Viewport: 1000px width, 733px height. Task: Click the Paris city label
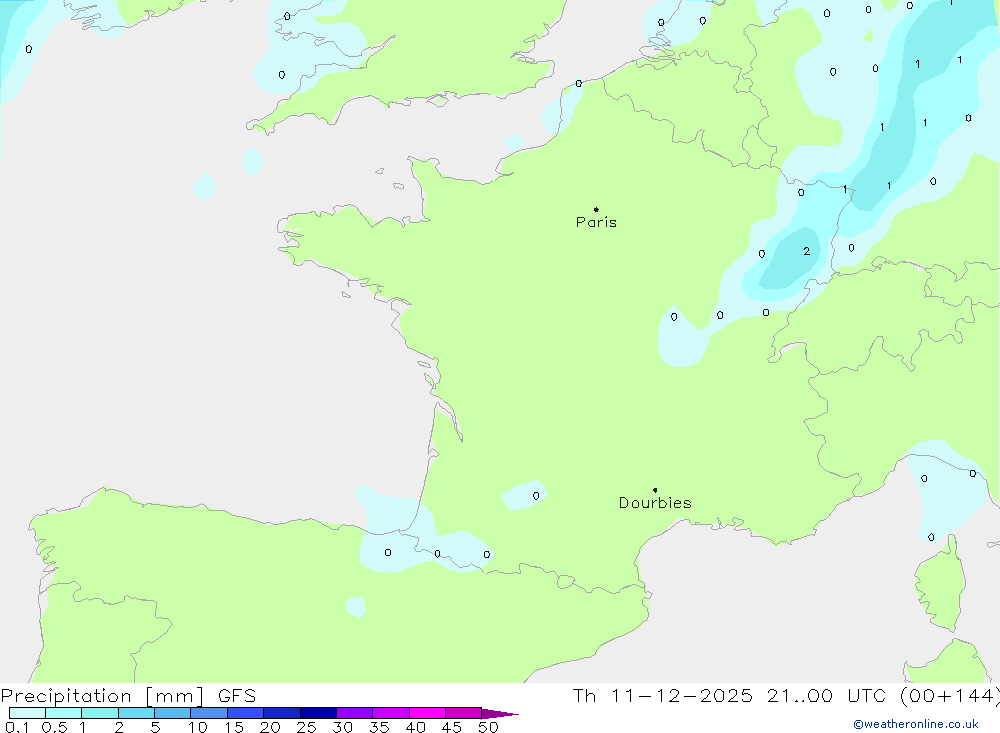coord(596,223)
